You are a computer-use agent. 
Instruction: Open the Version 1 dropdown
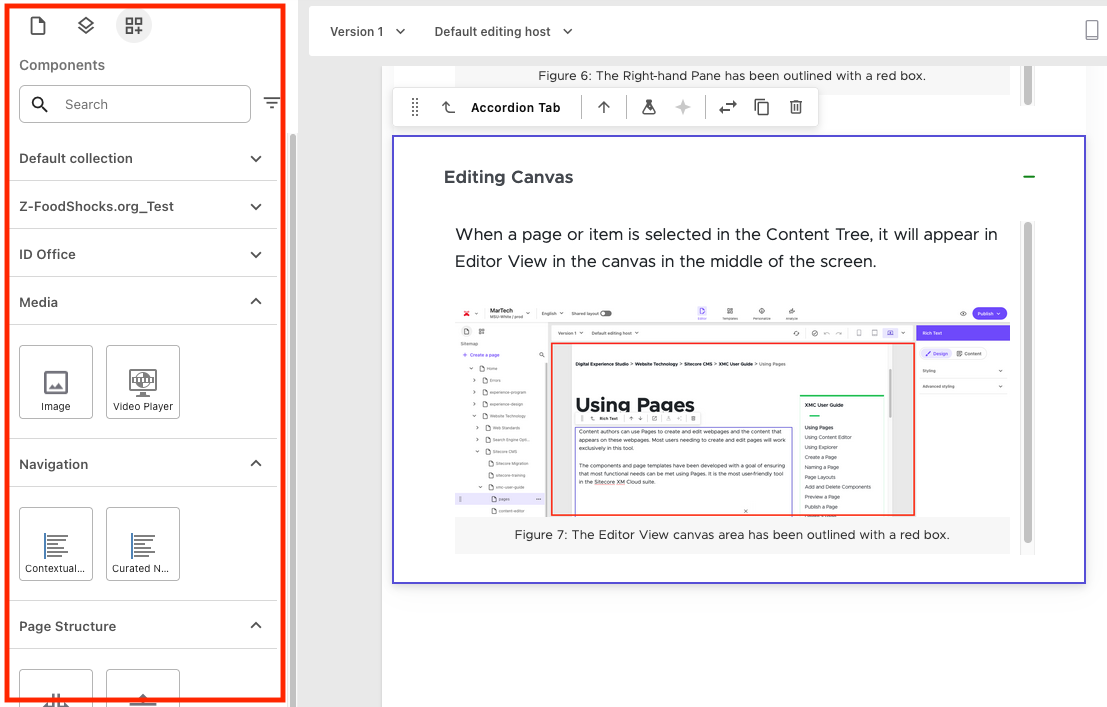point(366,31)
